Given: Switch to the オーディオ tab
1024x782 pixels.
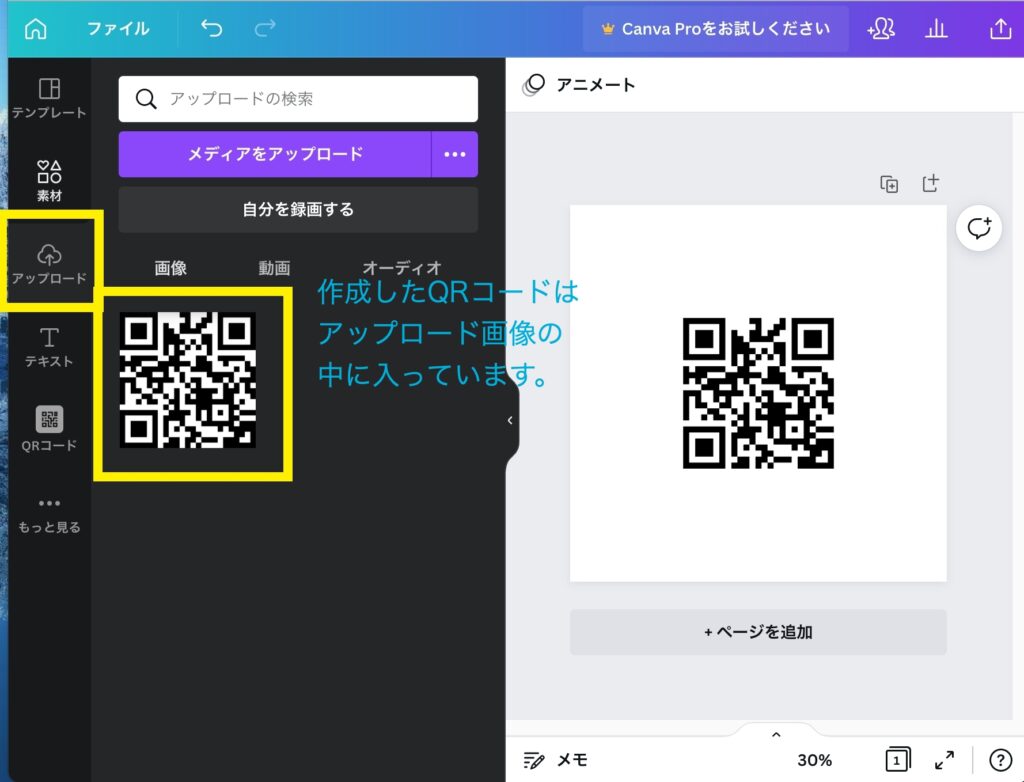Looking at the screenshot, I should coord(402,268).
